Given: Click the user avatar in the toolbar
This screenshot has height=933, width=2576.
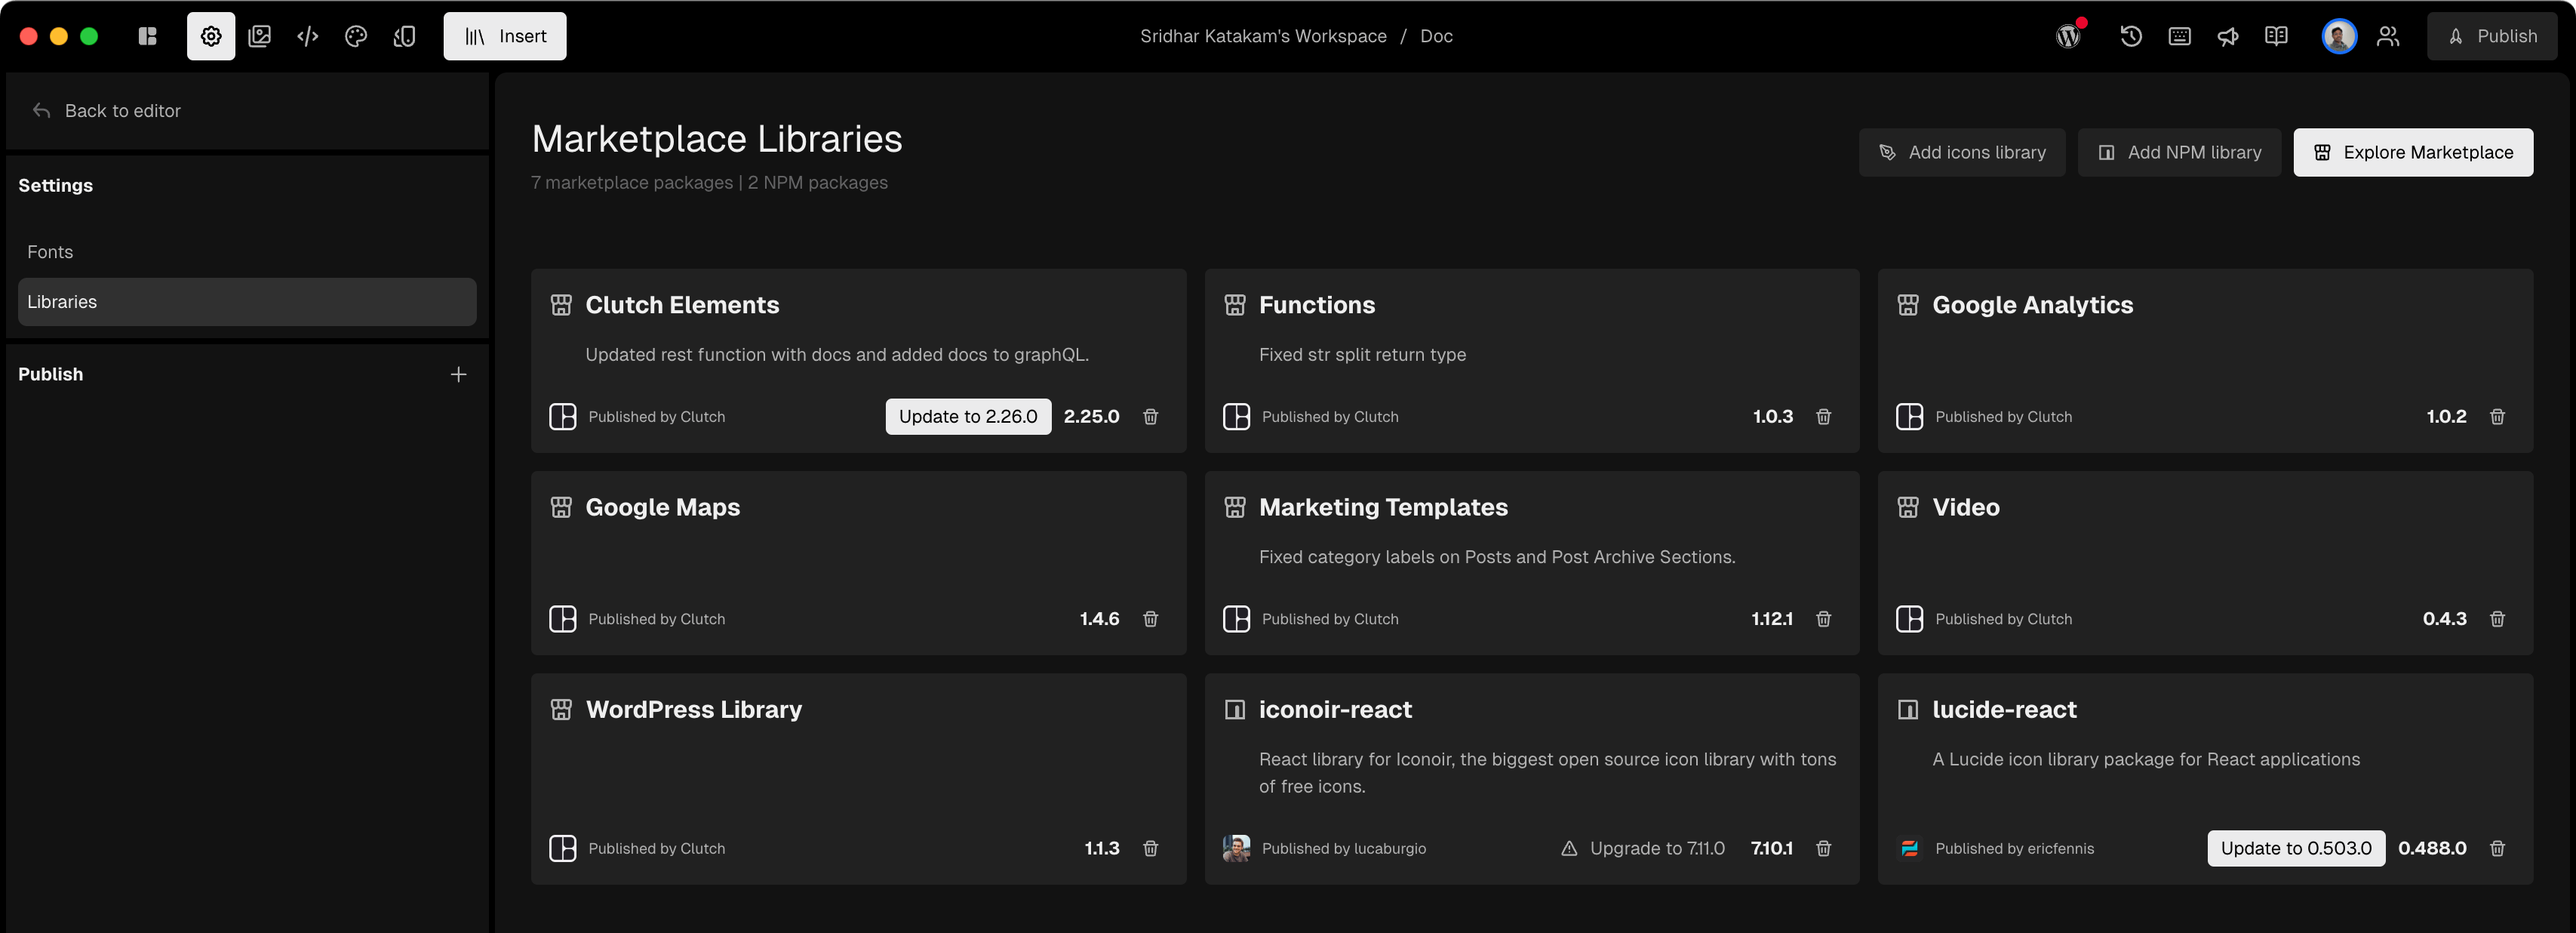Looking at the screenshot, I should pos(2339,36).
